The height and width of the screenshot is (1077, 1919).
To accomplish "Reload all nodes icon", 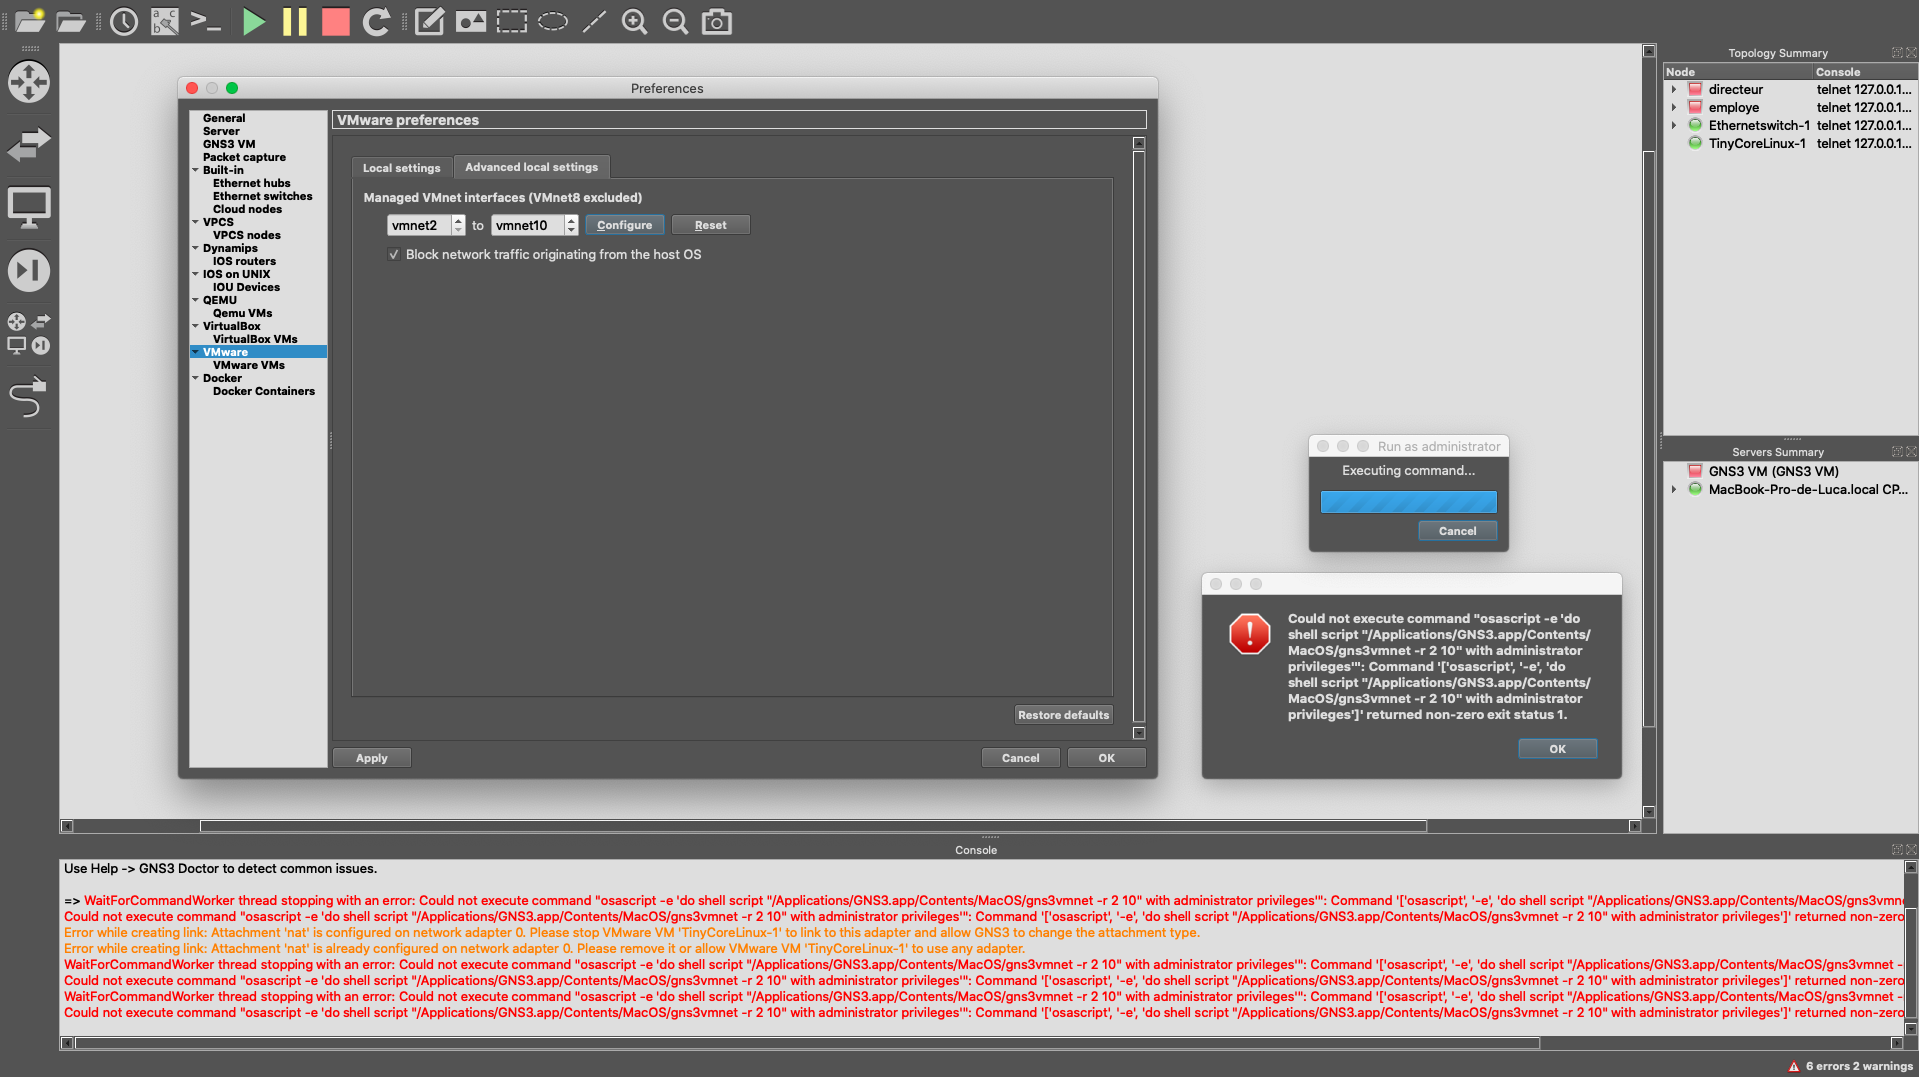I will click(x=376, y=21).
